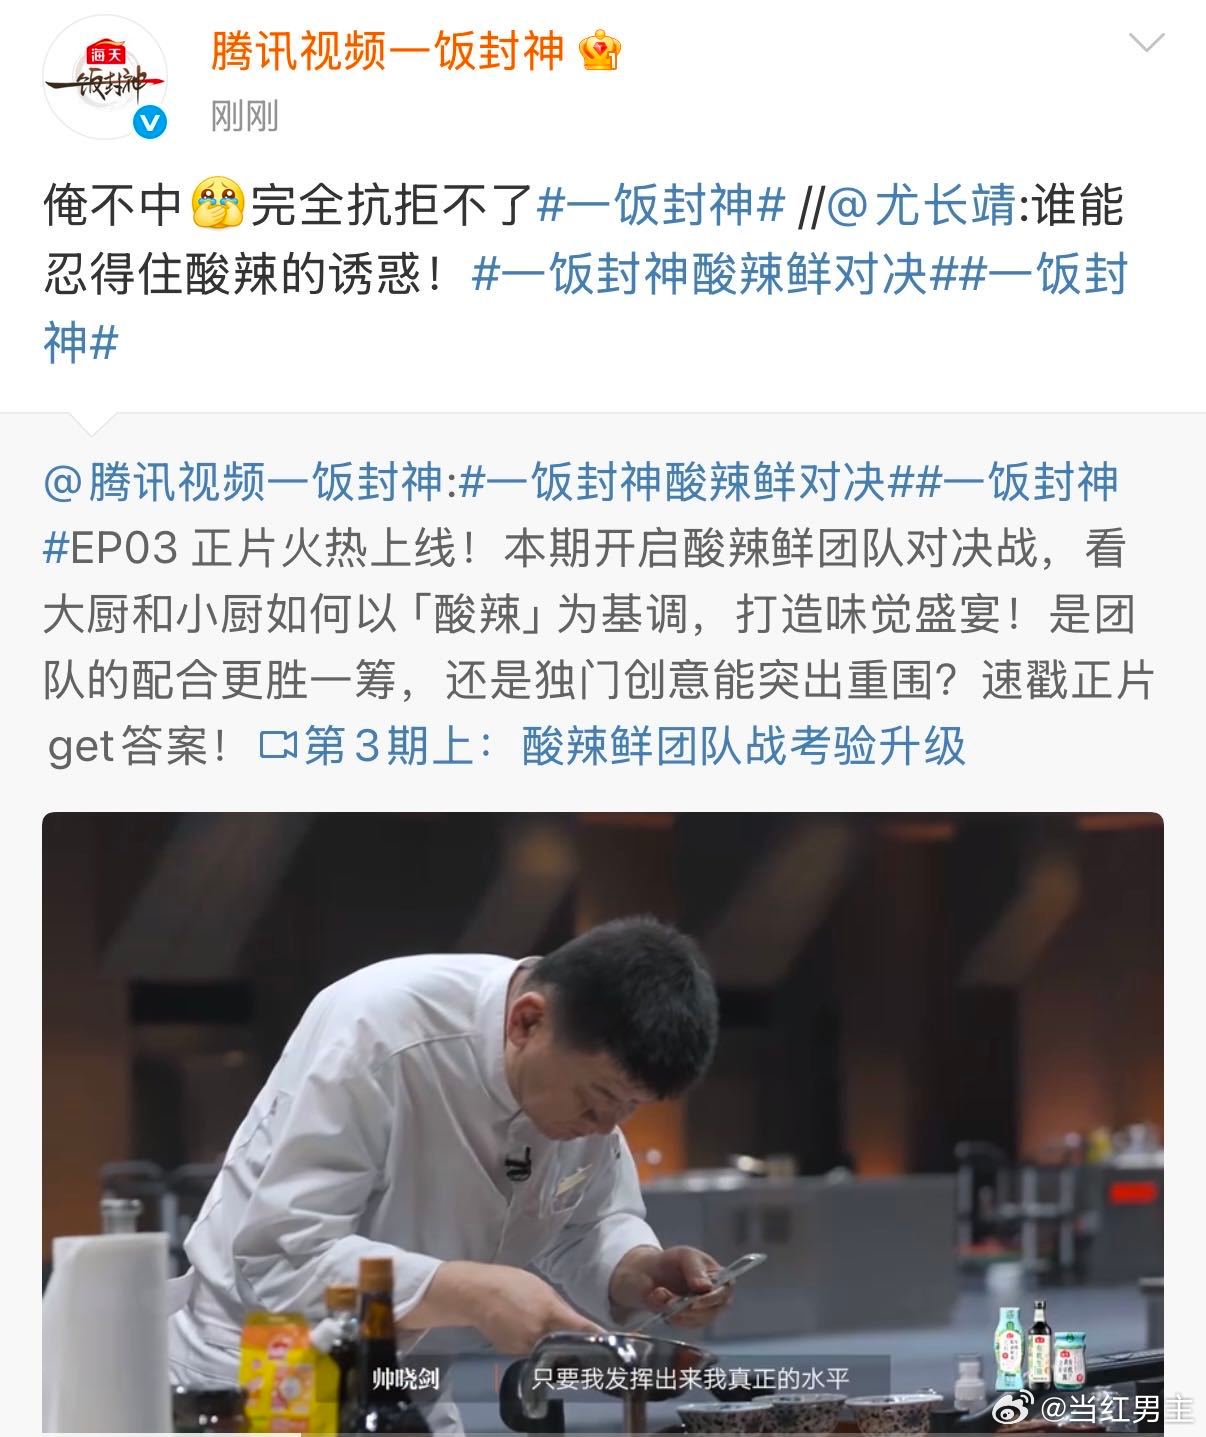Tap the @当红男主 watermark text
The width and height of the screenshot is (1206, 1437).
pyautogui.click(x=1118, y=1410)
